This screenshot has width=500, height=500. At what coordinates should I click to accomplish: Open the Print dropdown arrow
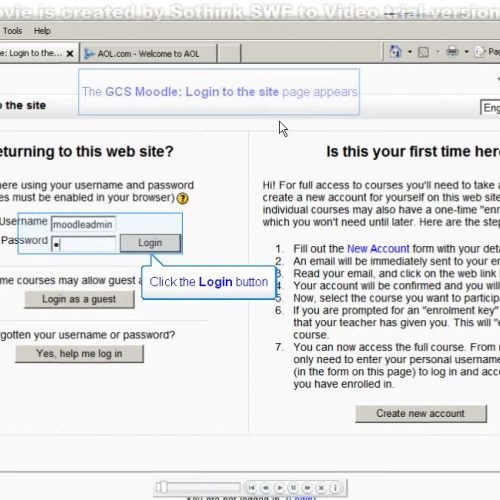coord(466,52)
